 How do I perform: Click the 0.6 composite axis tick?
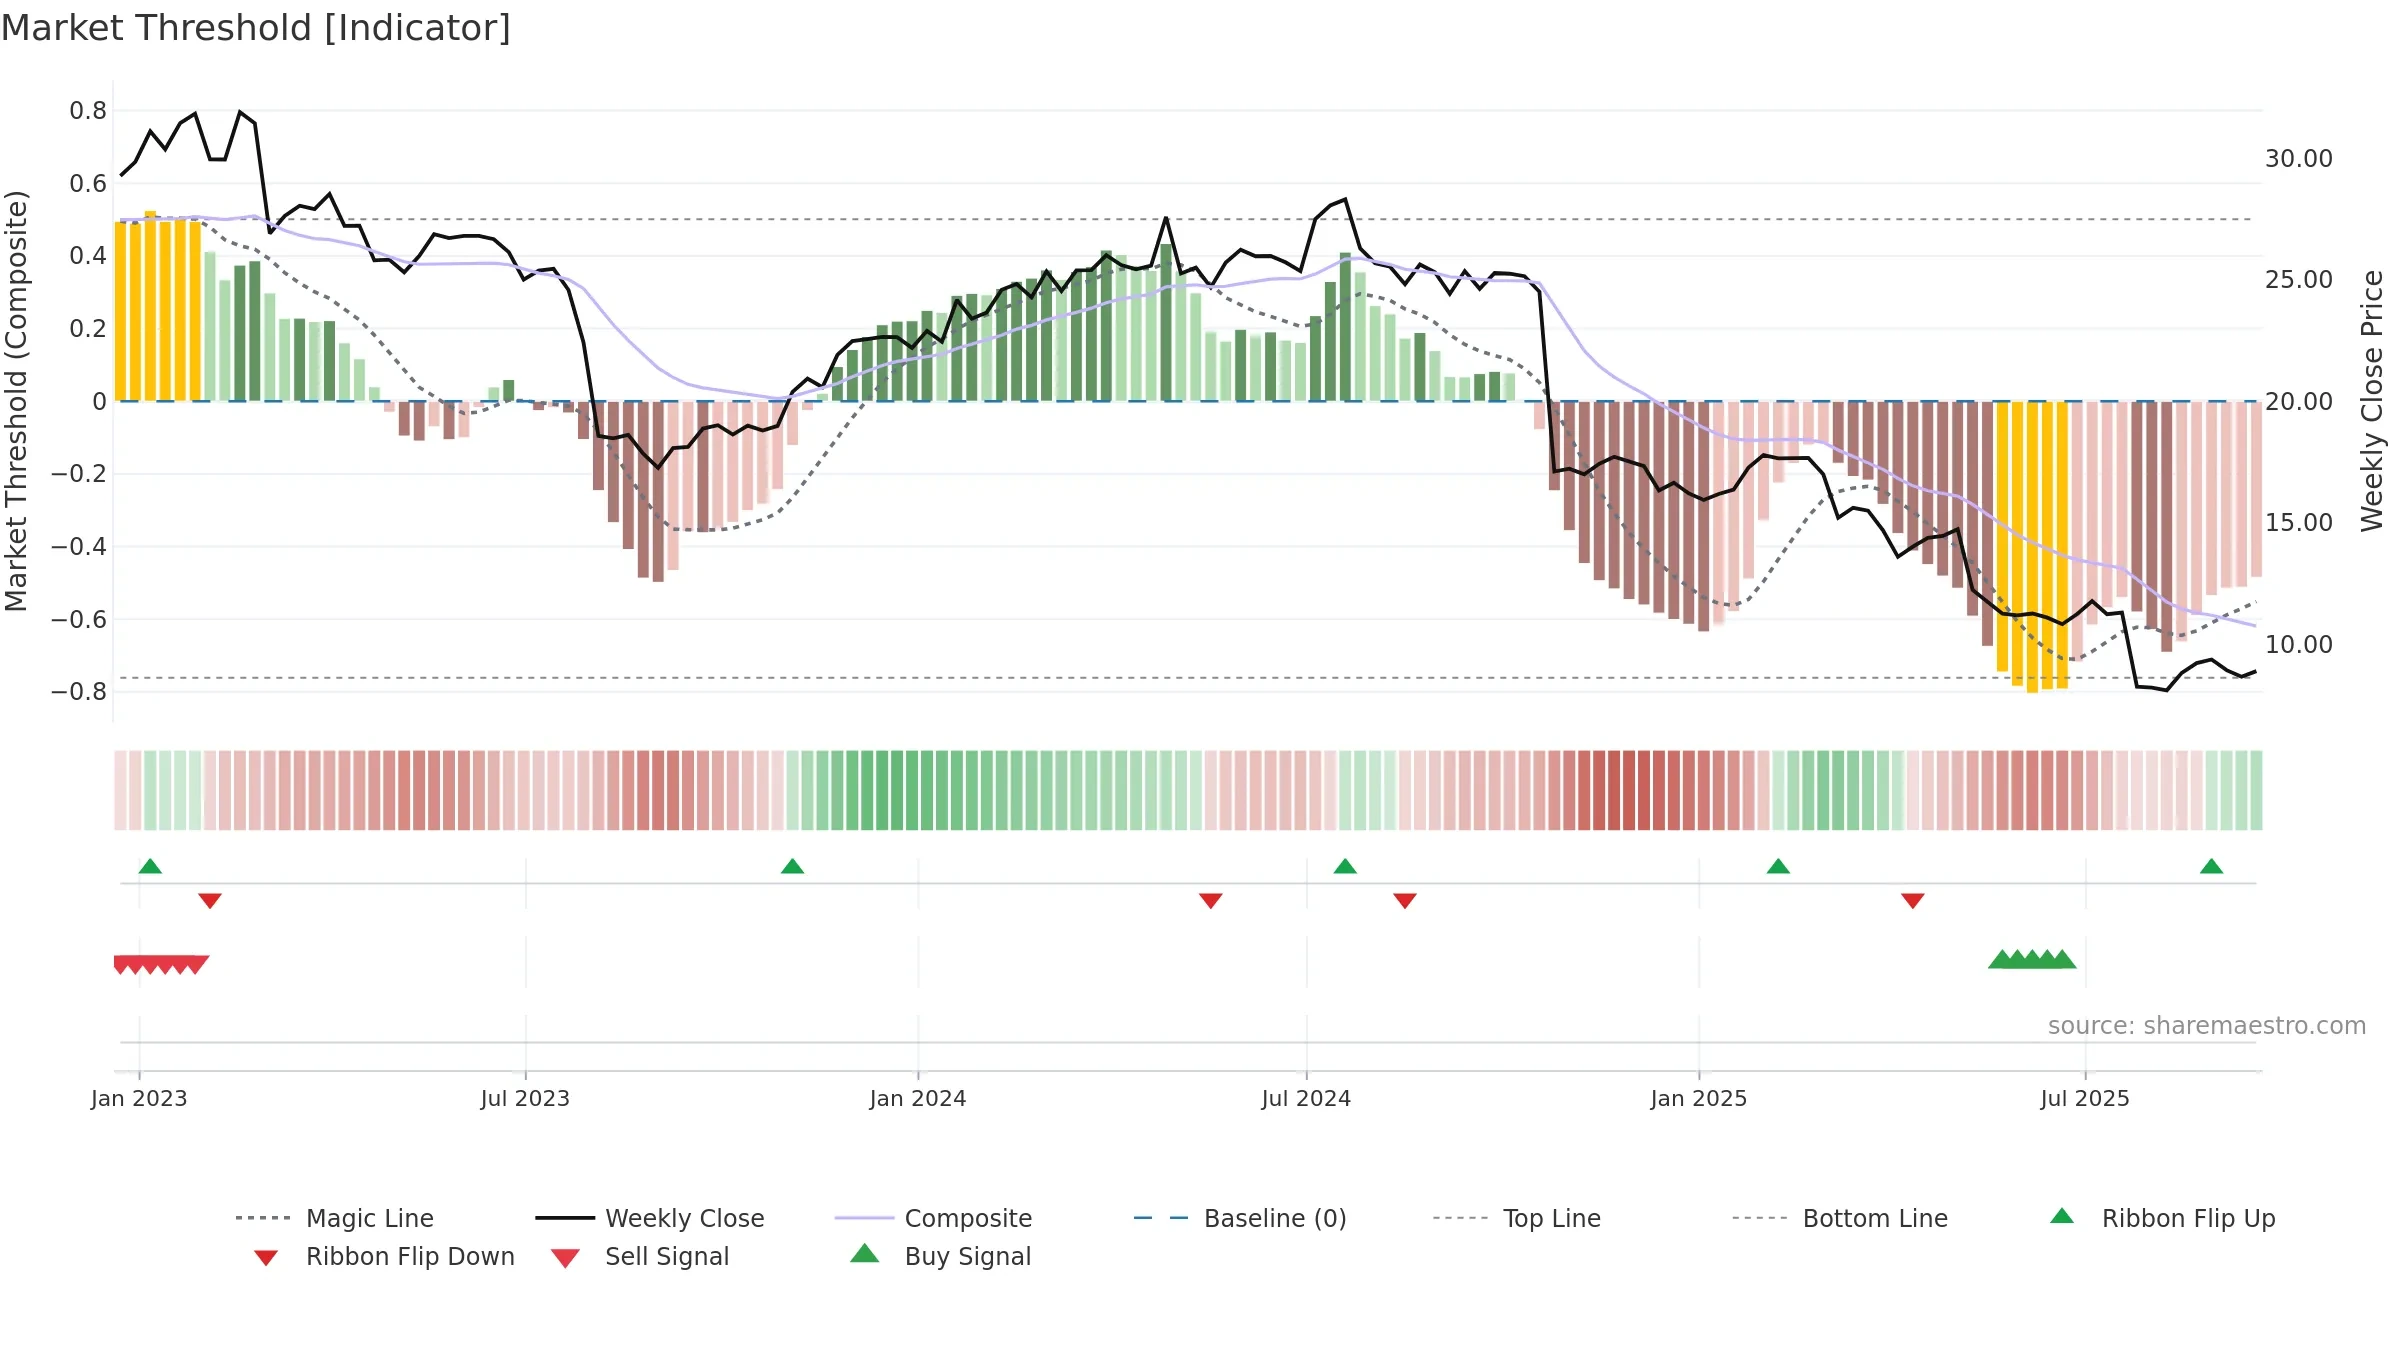point(88,183)
